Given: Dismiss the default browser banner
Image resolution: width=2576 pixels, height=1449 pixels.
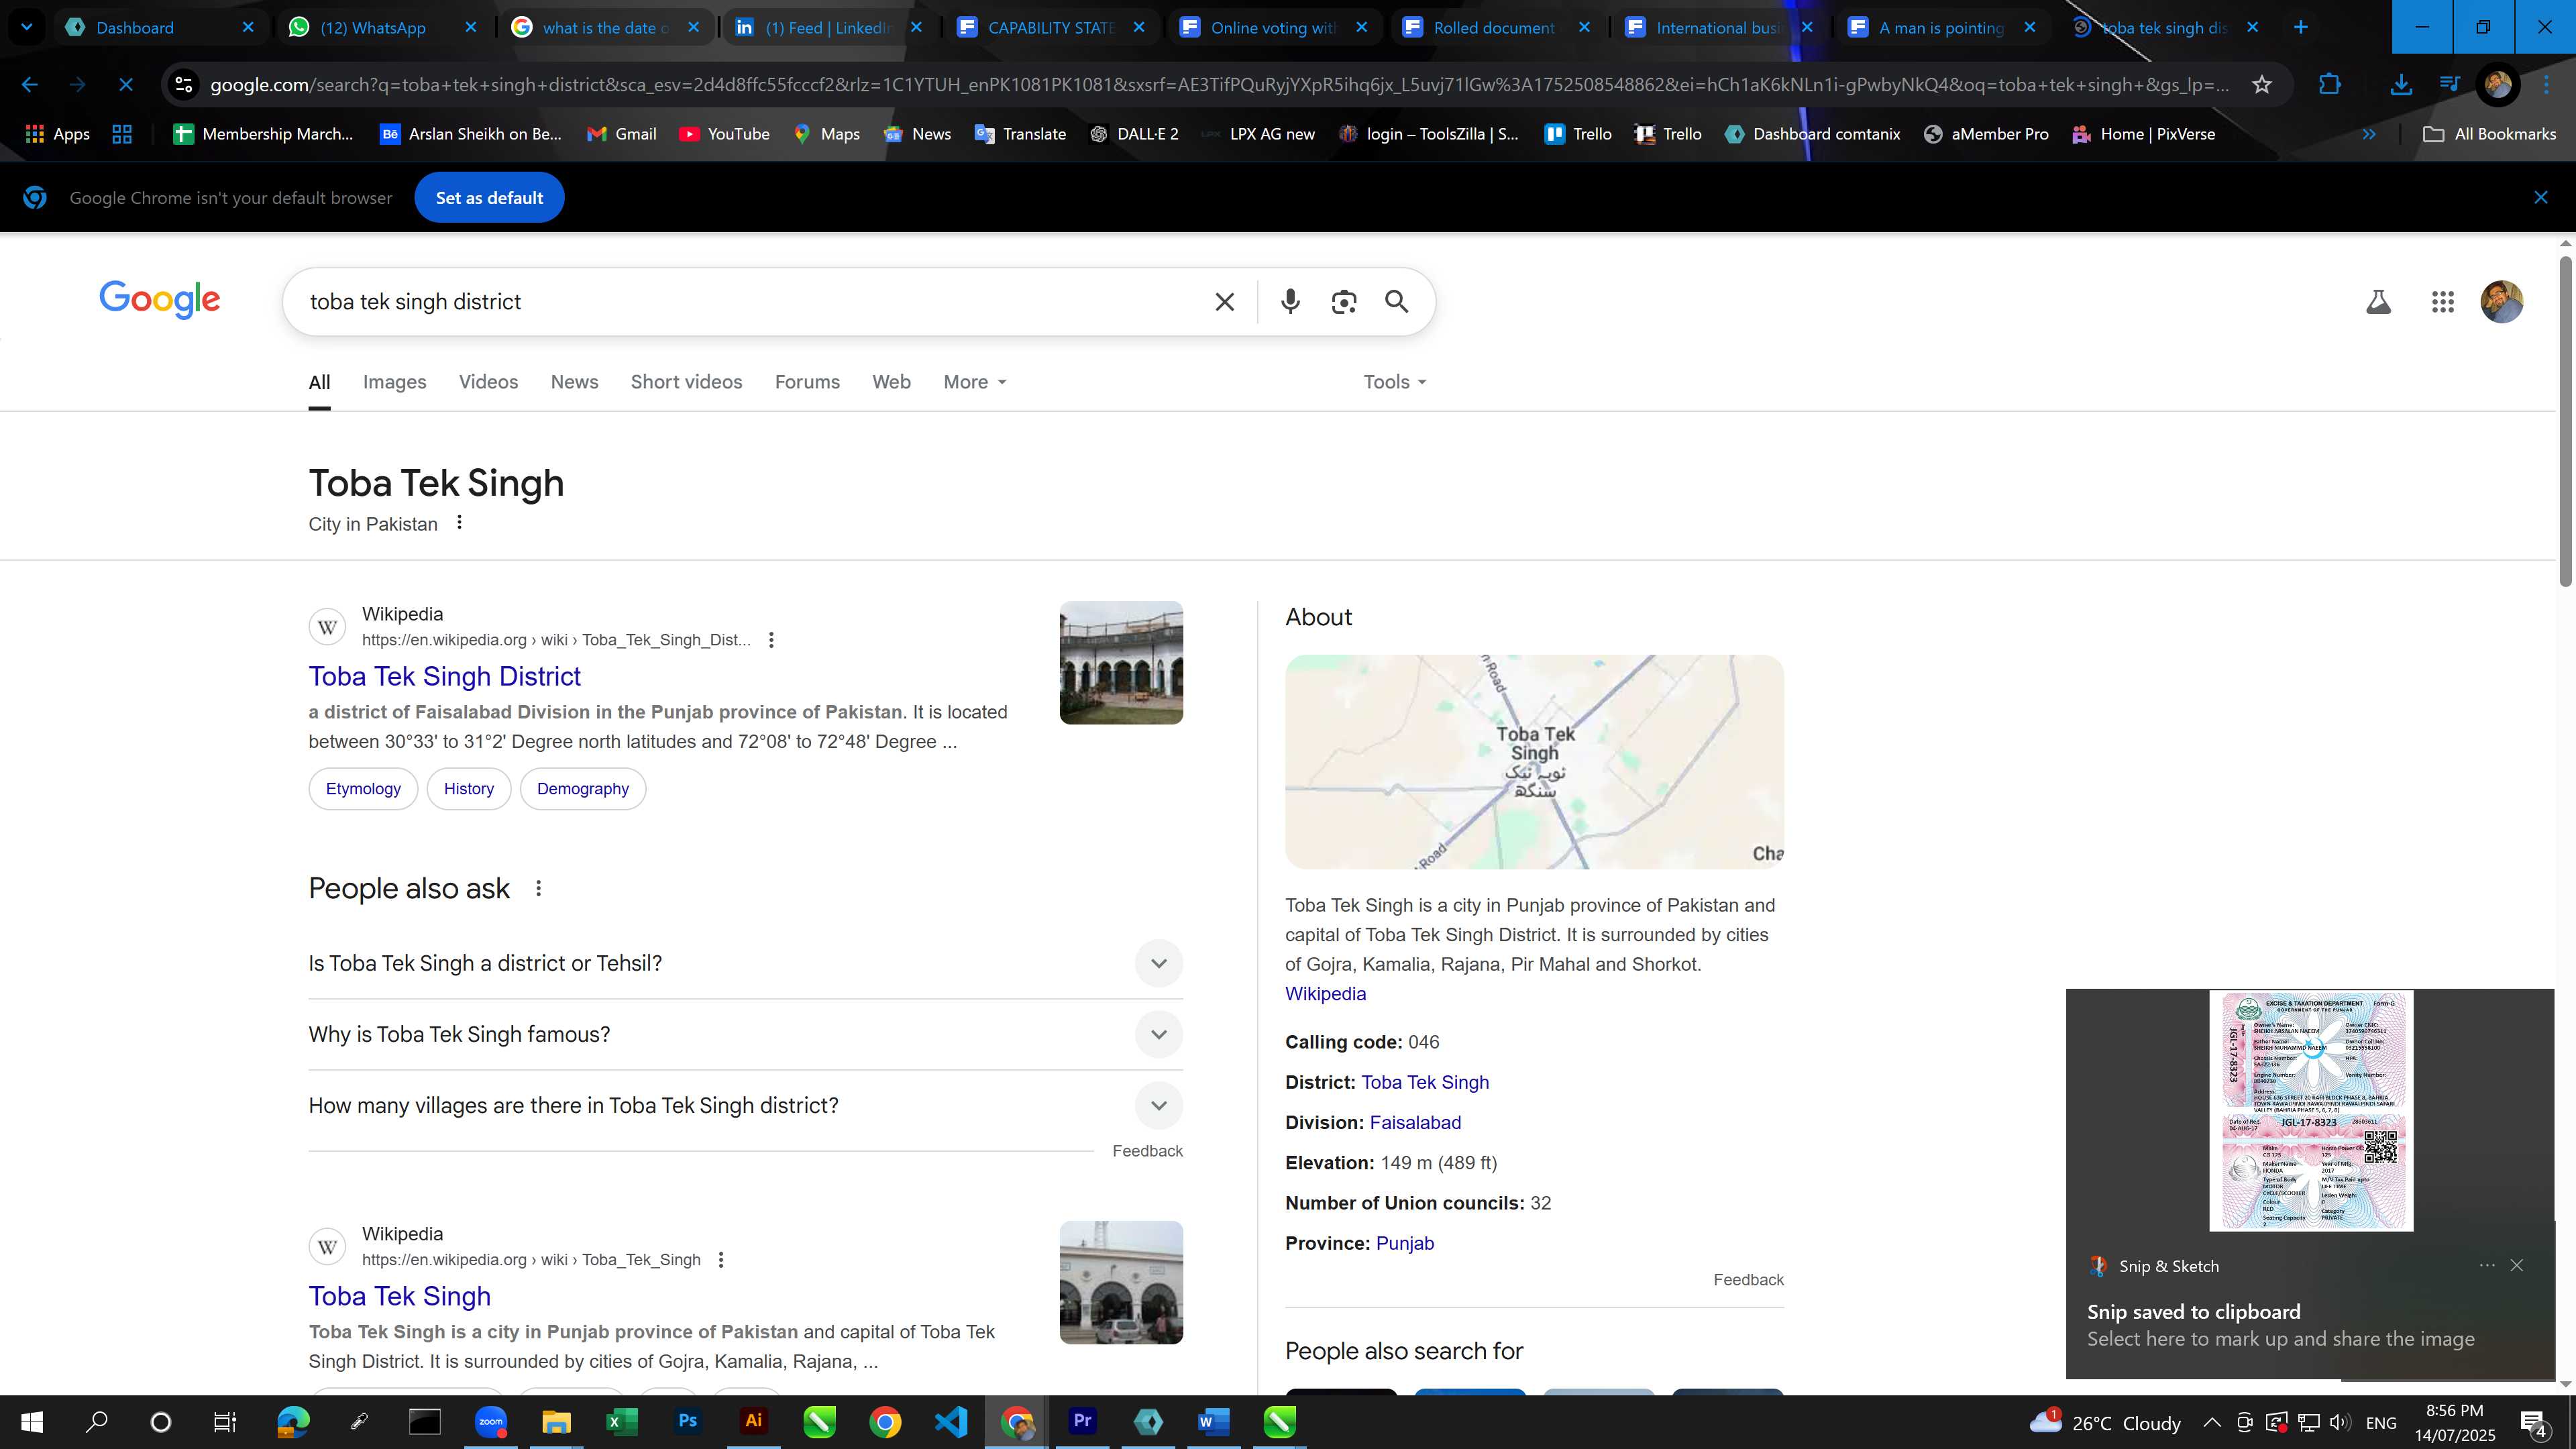Looking at the screenshot, I should tap(2540, 198).
